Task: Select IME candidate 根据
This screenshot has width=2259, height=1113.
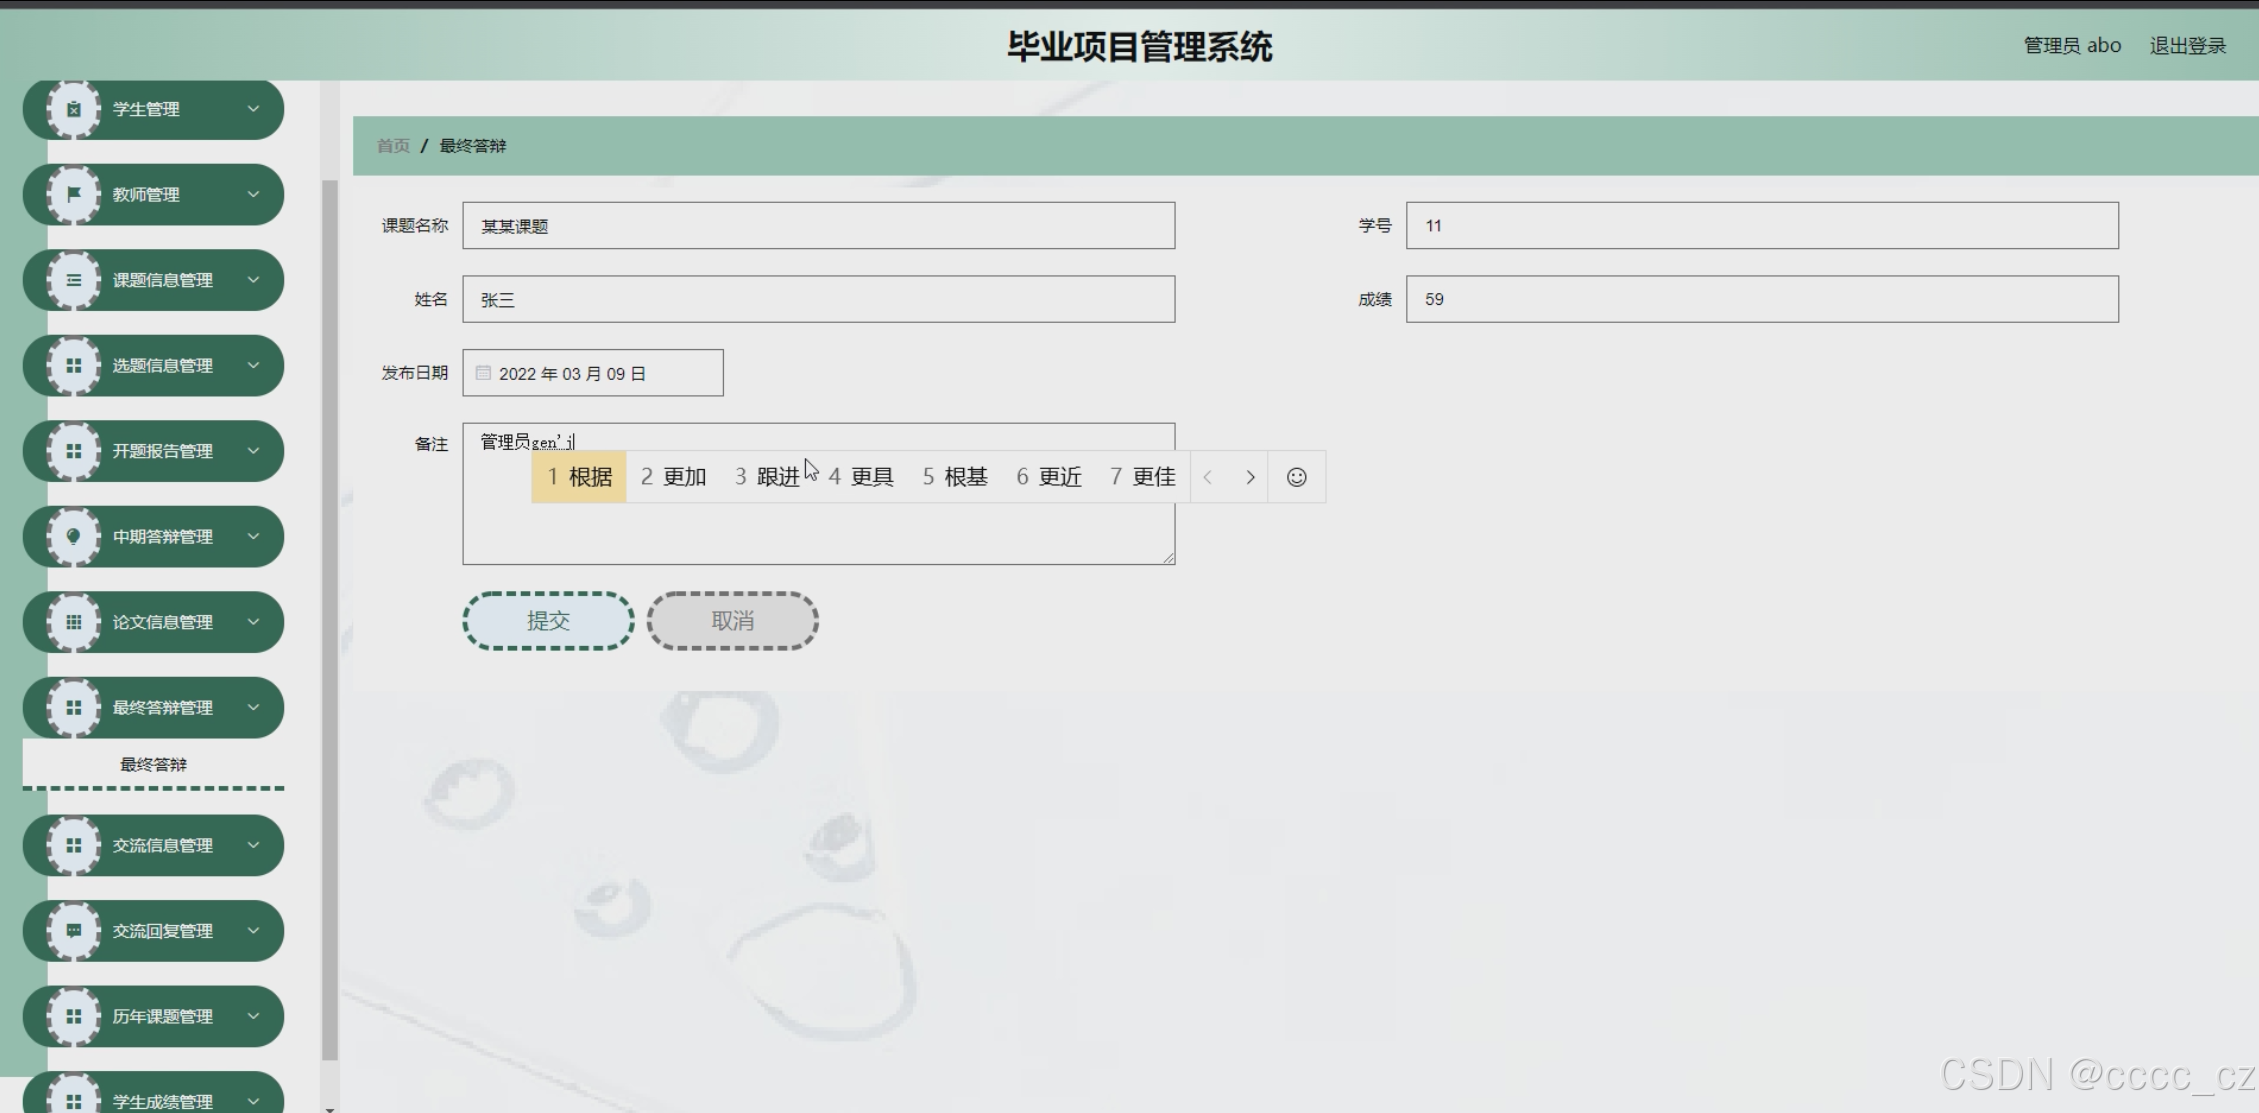Action: [x=579, y=477]
